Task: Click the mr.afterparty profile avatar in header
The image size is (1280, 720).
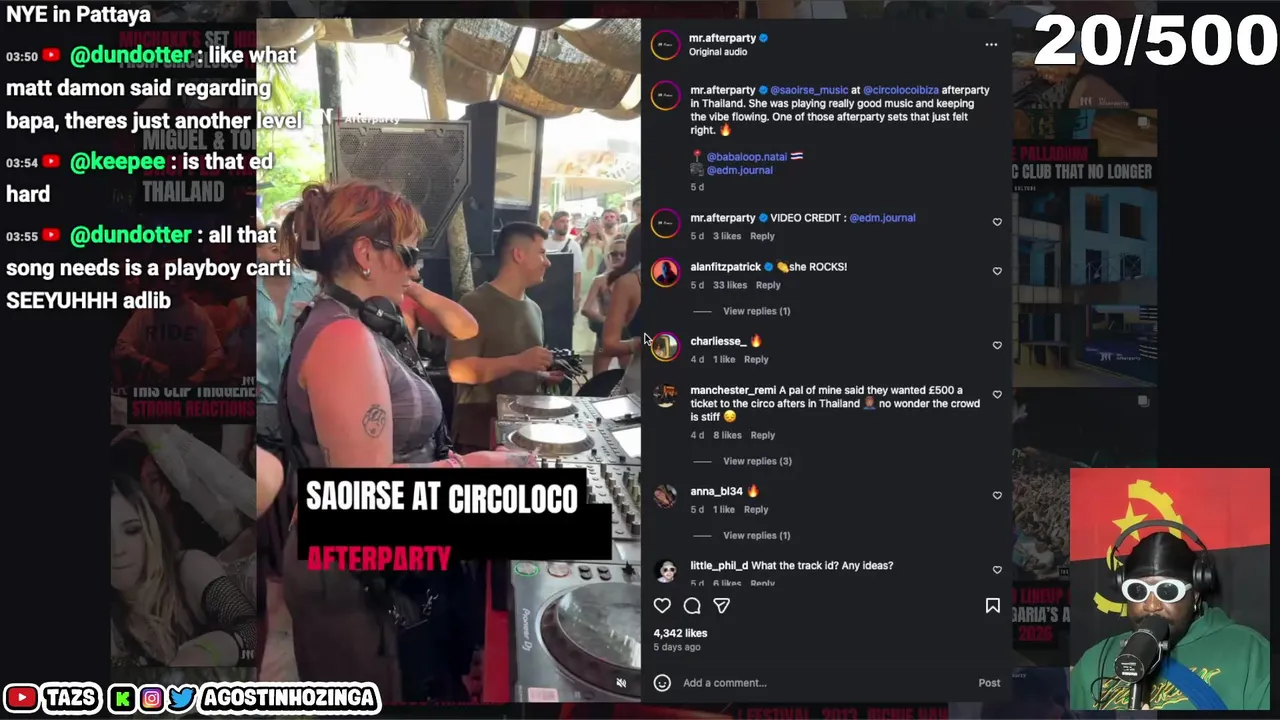Action: (666, 45)
